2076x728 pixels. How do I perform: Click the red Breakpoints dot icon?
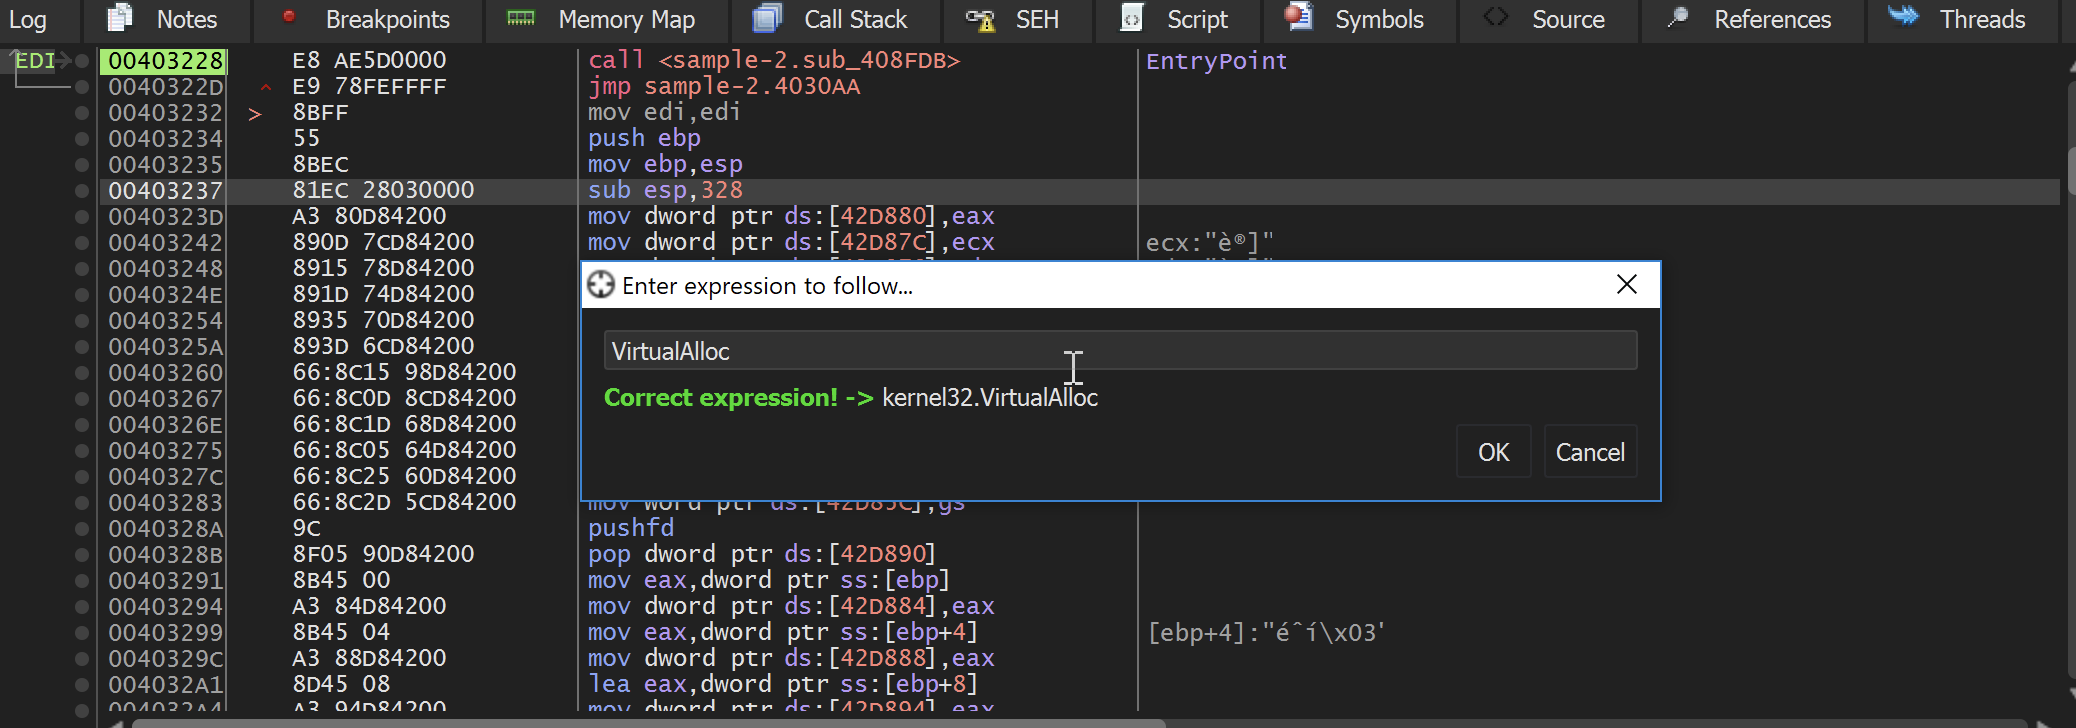pos(289,16)
